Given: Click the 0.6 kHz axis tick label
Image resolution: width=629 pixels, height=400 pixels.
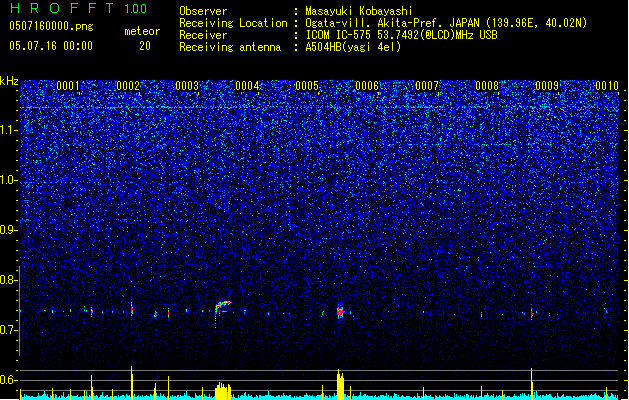Looking at the screenshot, I should 8,380.
